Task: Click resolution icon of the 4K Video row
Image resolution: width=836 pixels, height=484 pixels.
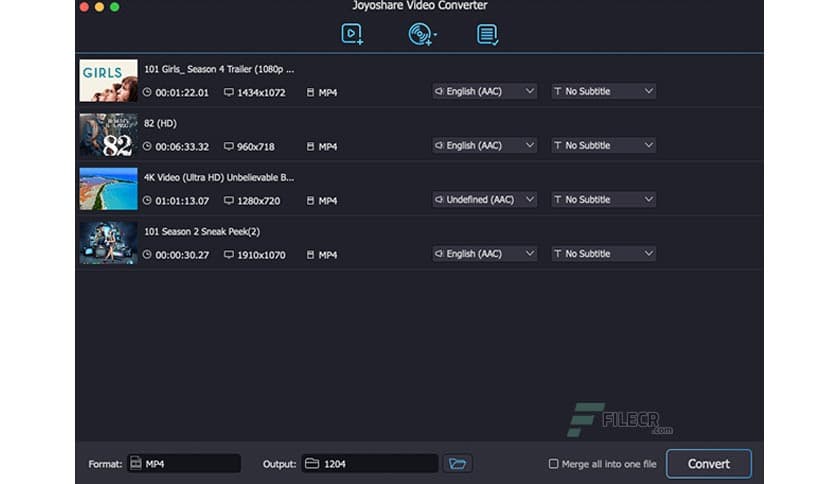Action: click(229, 201)
